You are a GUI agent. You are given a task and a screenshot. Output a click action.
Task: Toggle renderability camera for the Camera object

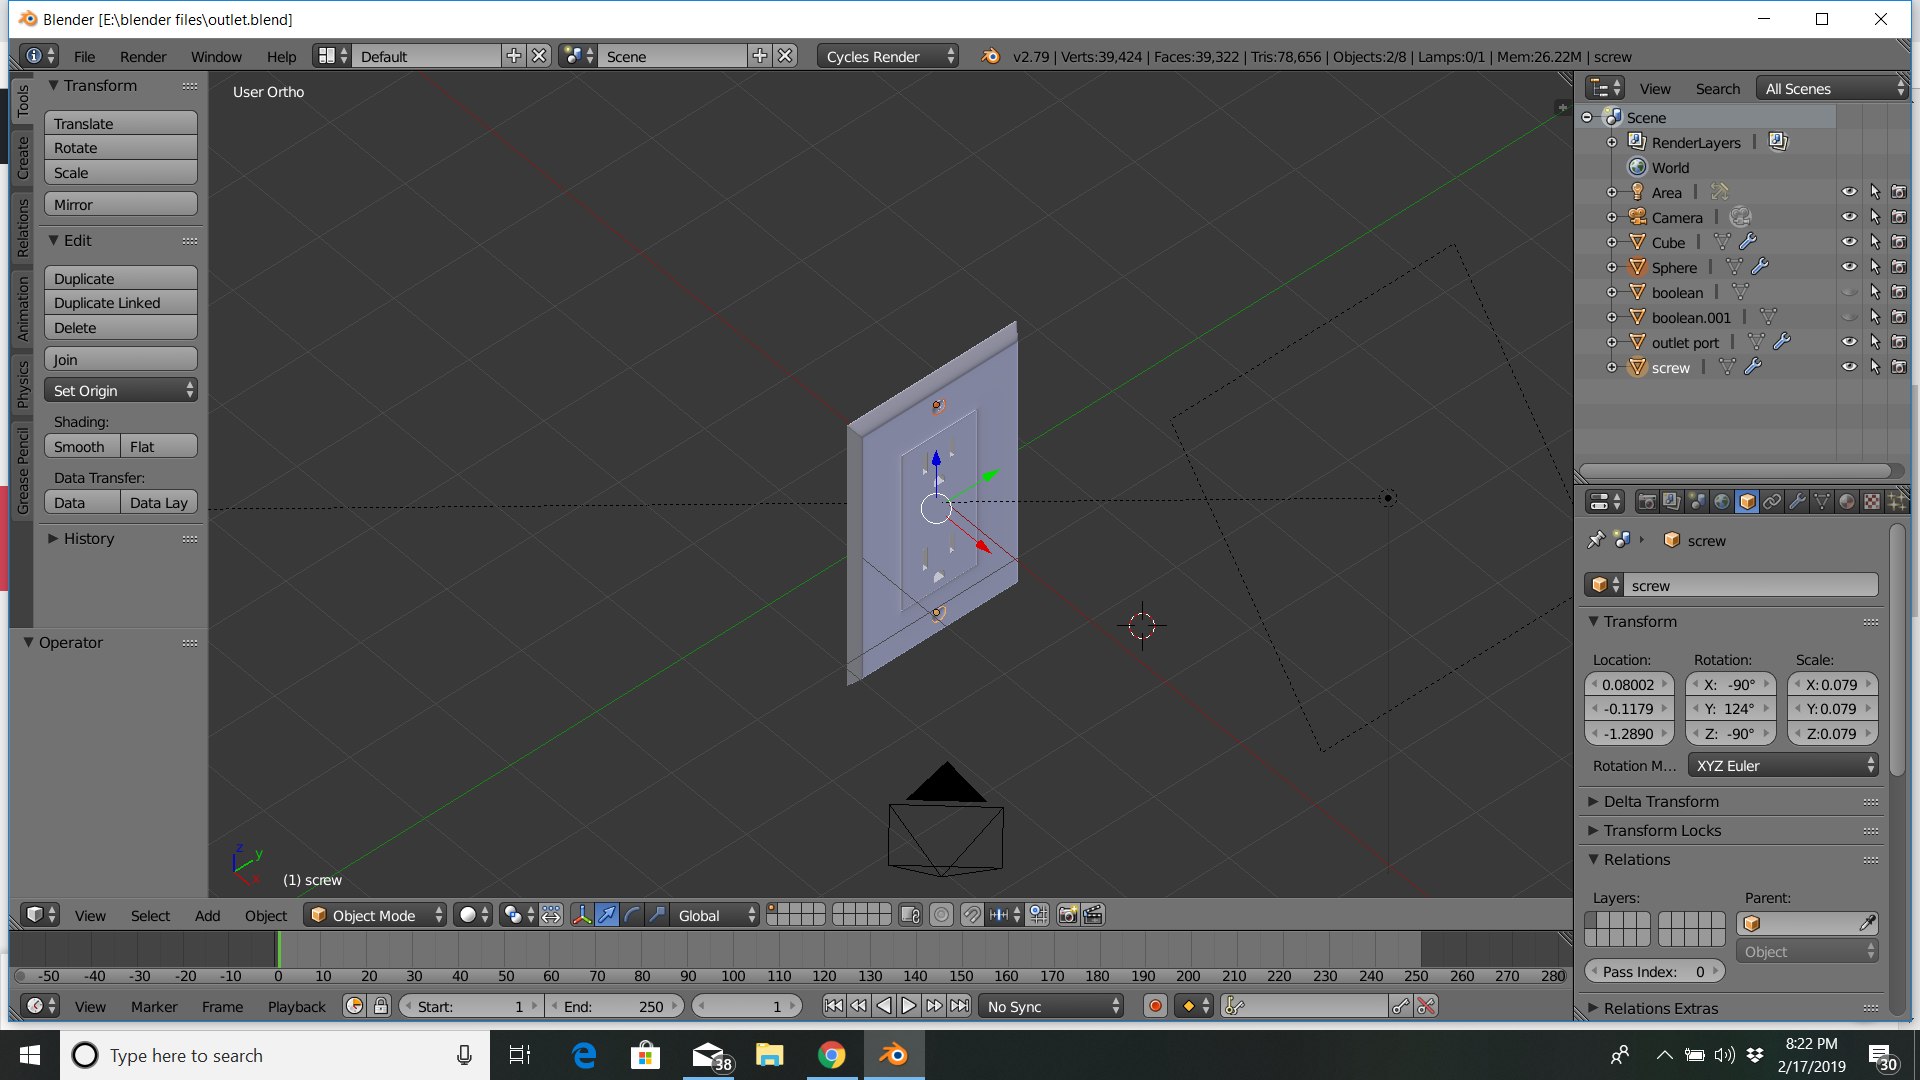click(1899, 217)
